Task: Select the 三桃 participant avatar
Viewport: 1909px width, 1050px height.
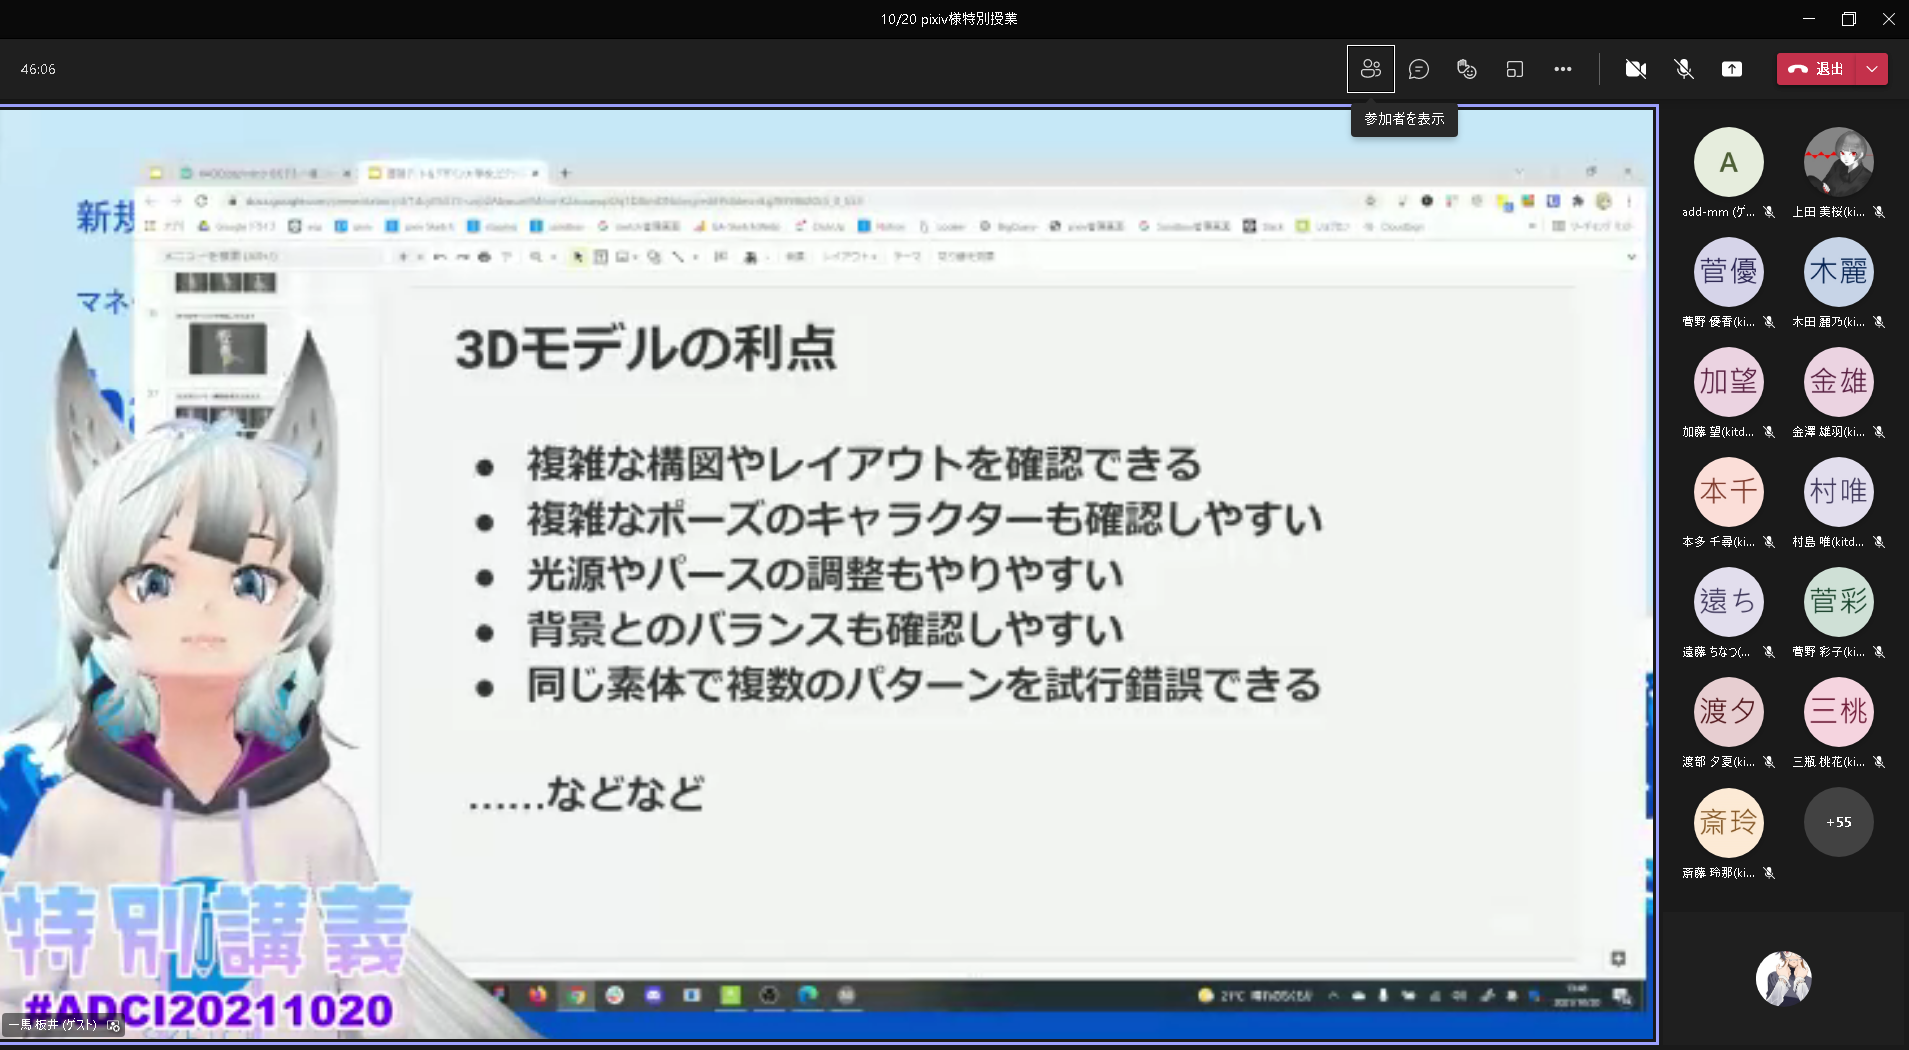Action: [1838, 712]
